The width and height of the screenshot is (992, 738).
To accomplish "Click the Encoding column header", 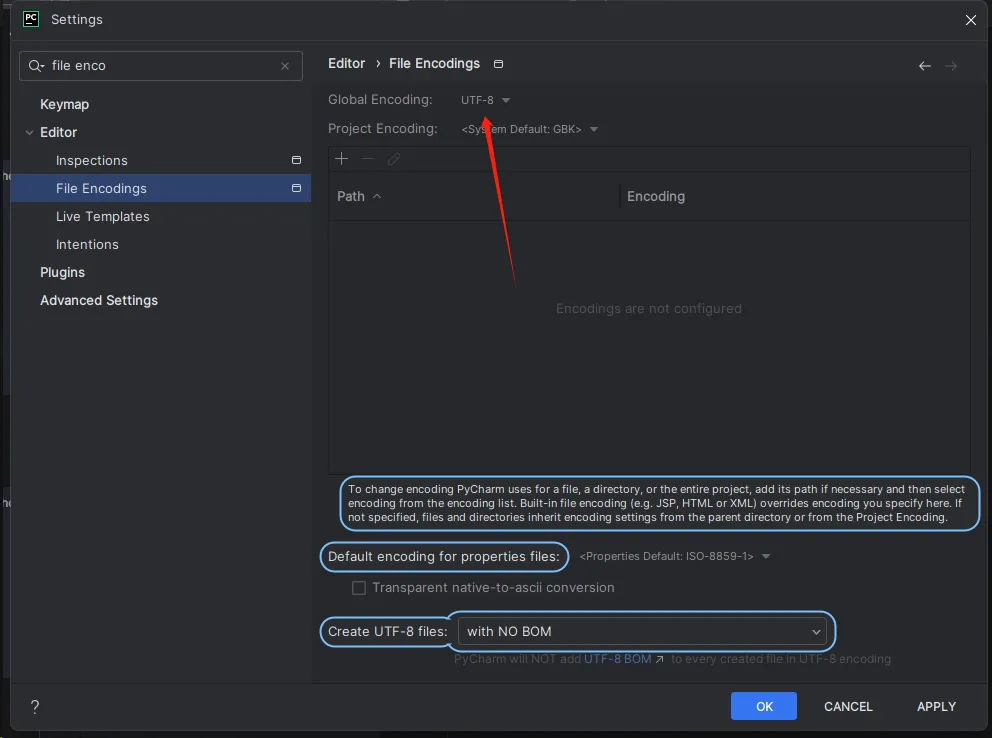I will [656, 196].
